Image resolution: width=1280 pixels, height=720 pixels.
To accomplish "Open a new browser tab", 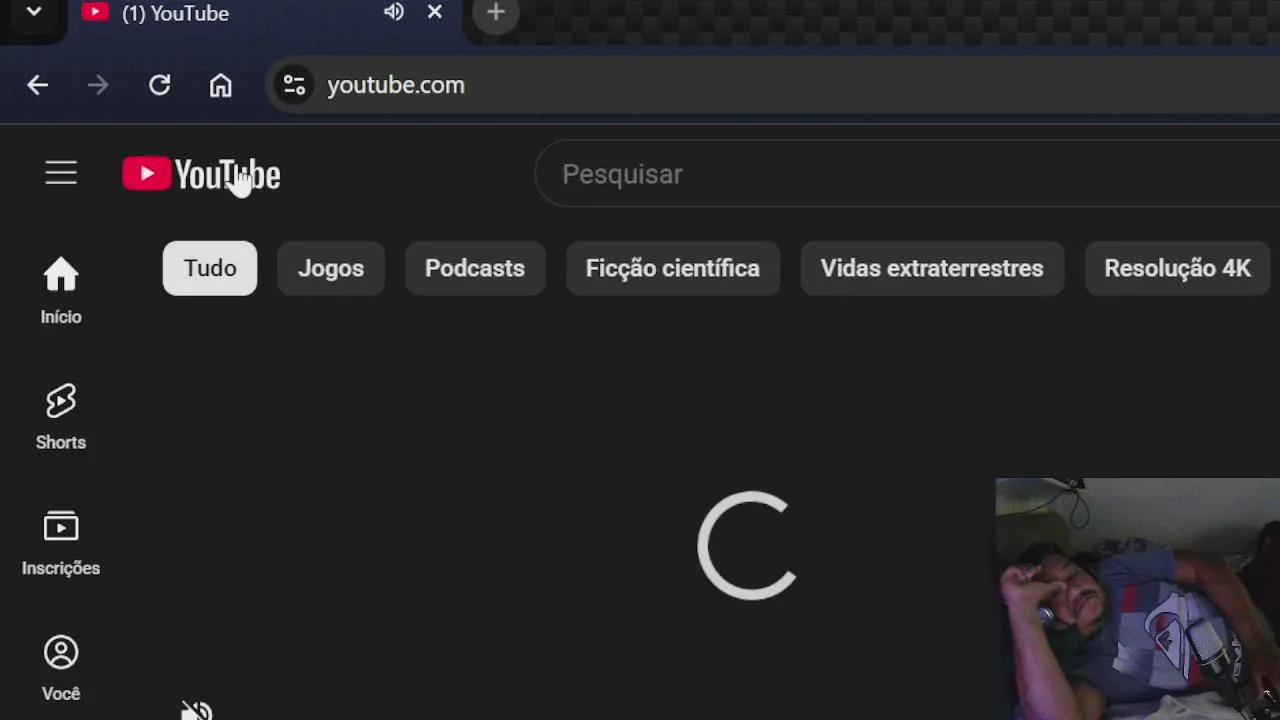I will (x=496, y=12).
